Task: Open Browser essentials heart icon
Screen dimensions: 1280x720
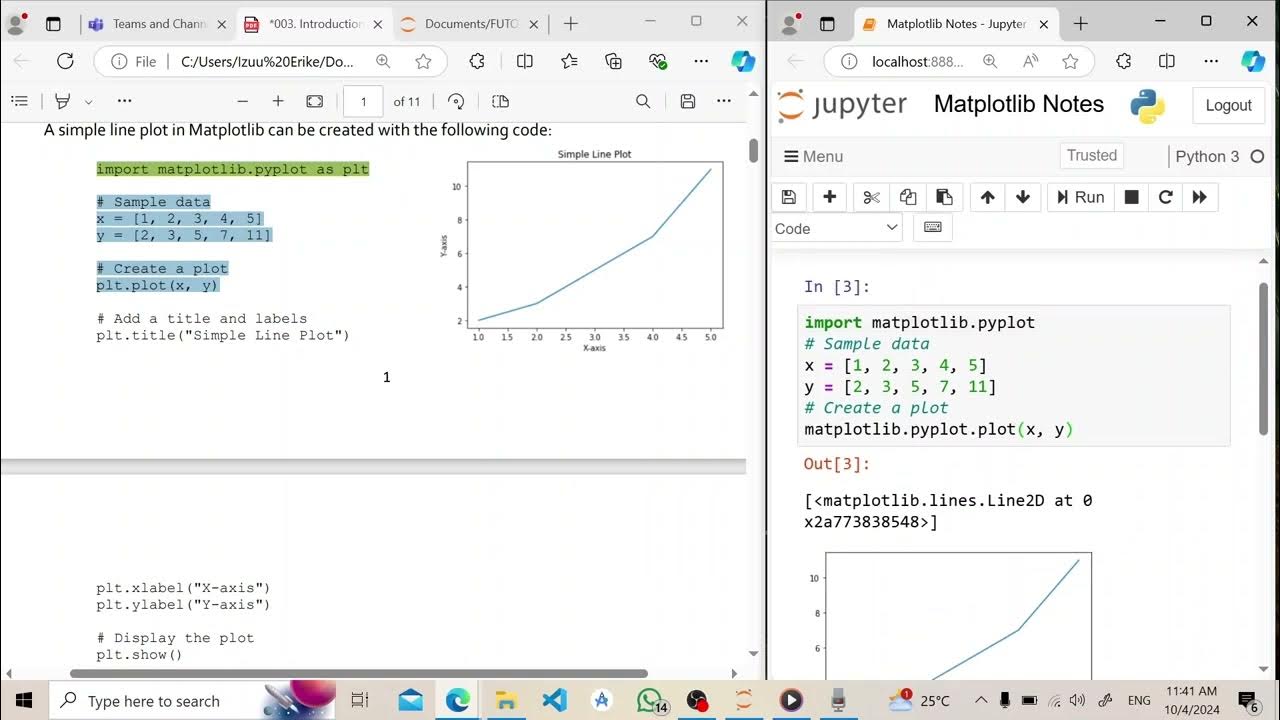Action: coord(658,61)
